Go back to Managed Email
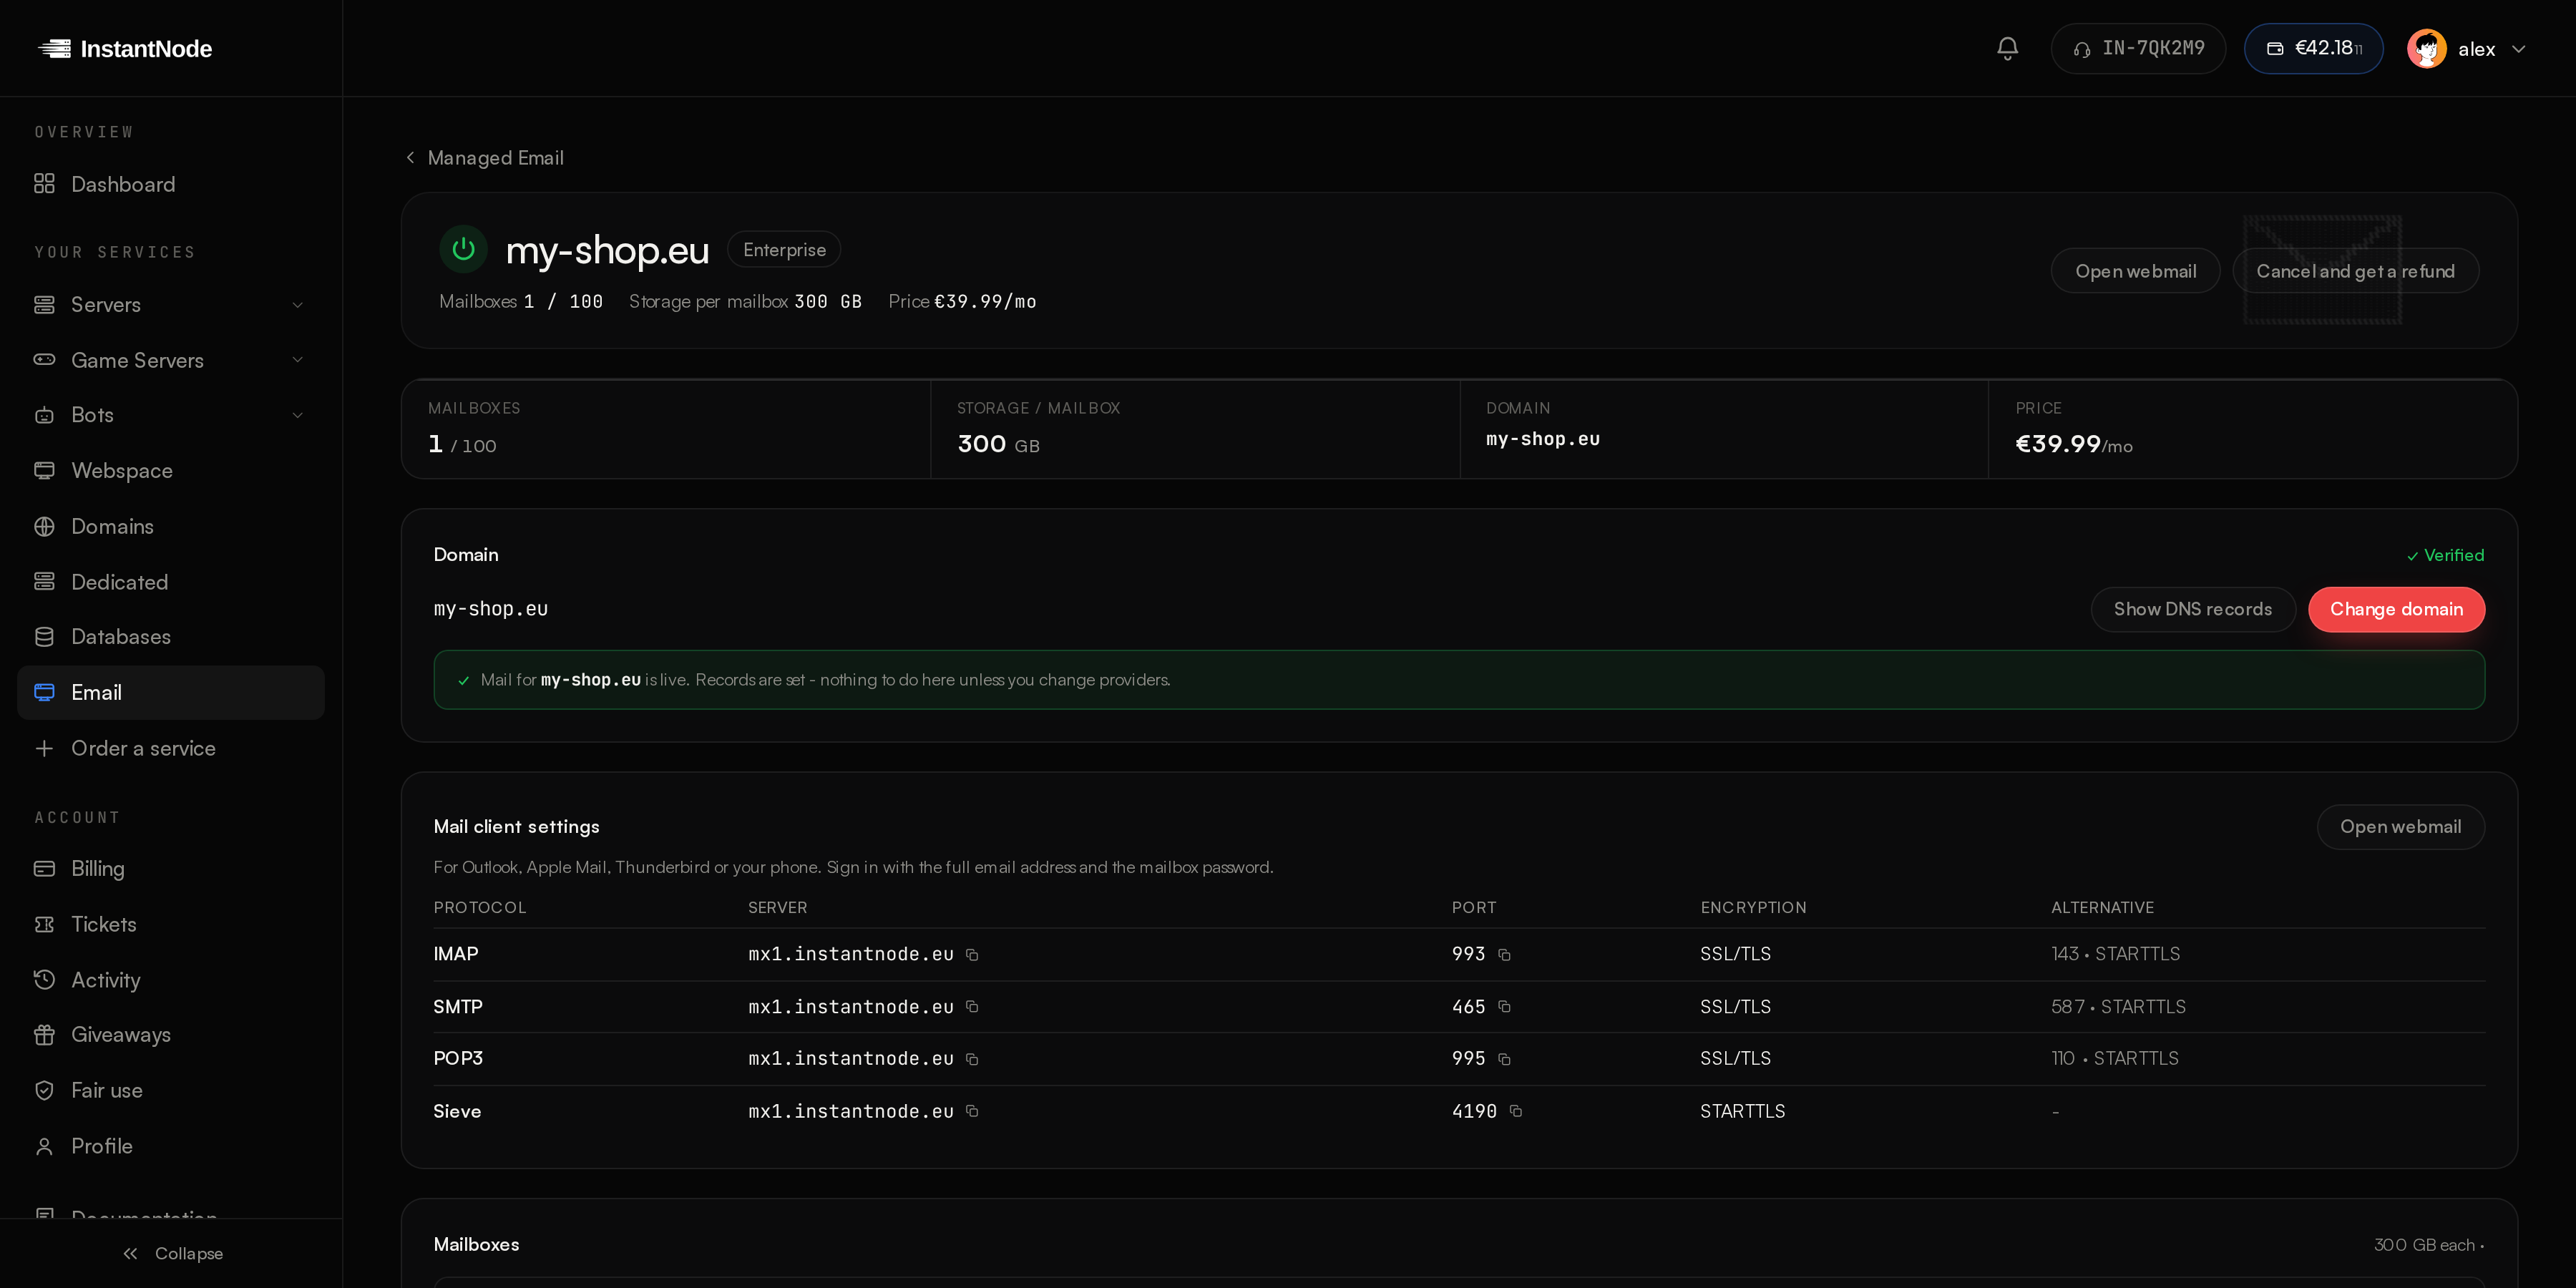Viewport: 2576px width, 1288px height. click(x=485, y=158)
